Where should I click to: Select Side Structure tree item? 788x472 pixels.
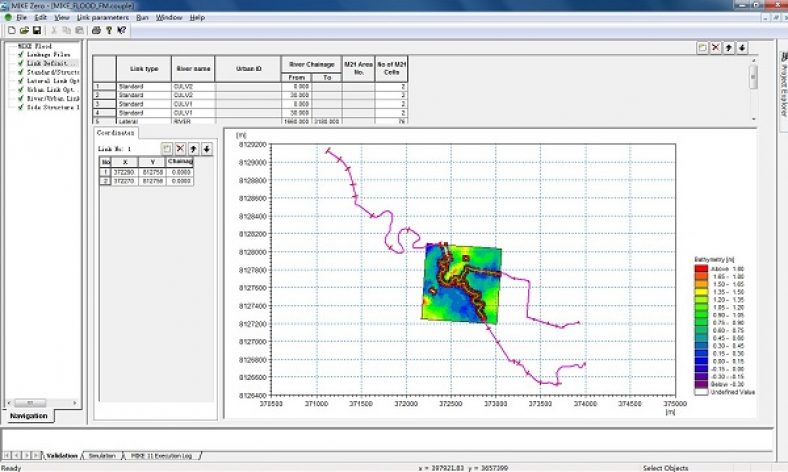49,106
